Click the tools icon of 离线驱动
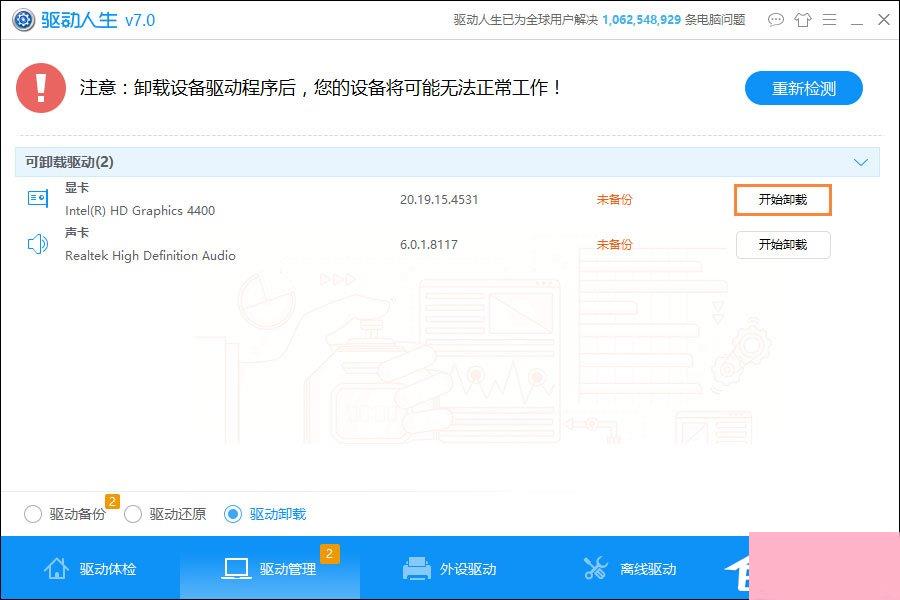Screen dimensions: 900x600 (x=596, y=568)
